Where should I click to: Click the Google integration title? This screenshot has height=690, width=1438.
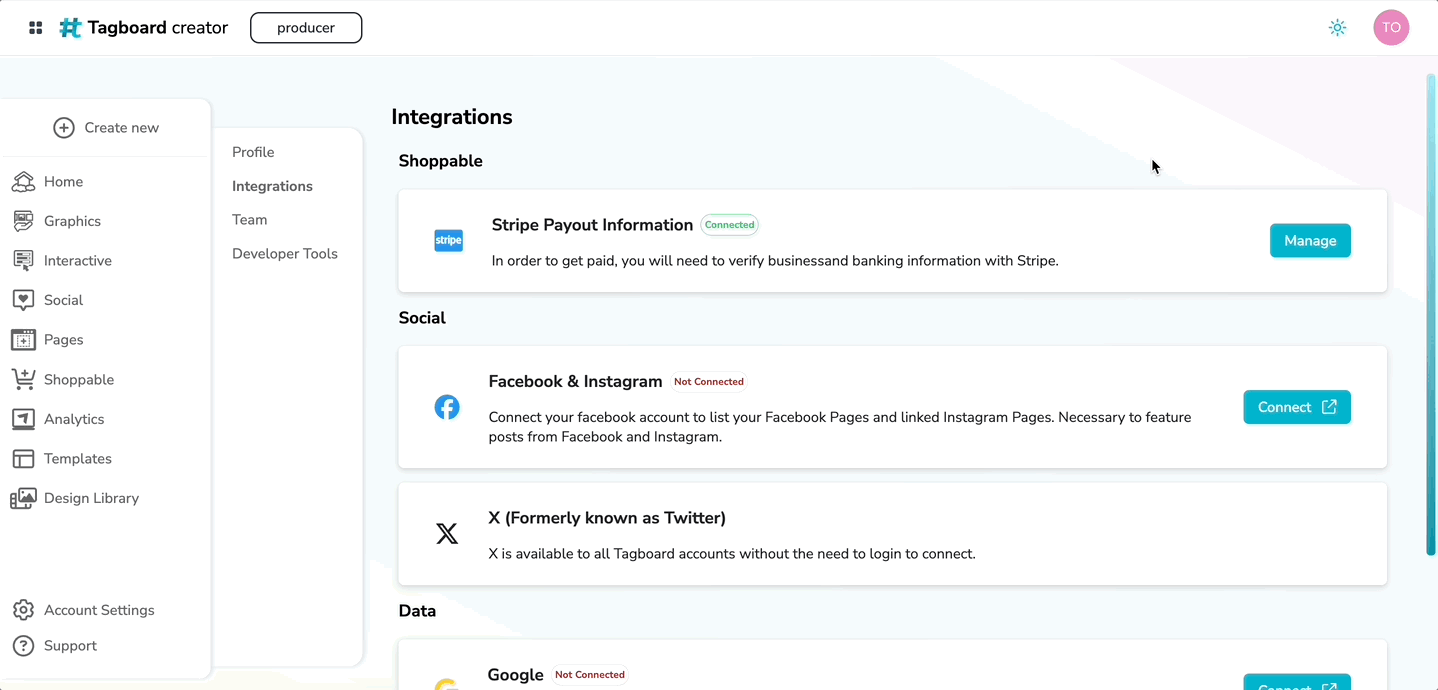tap(515, 675)
